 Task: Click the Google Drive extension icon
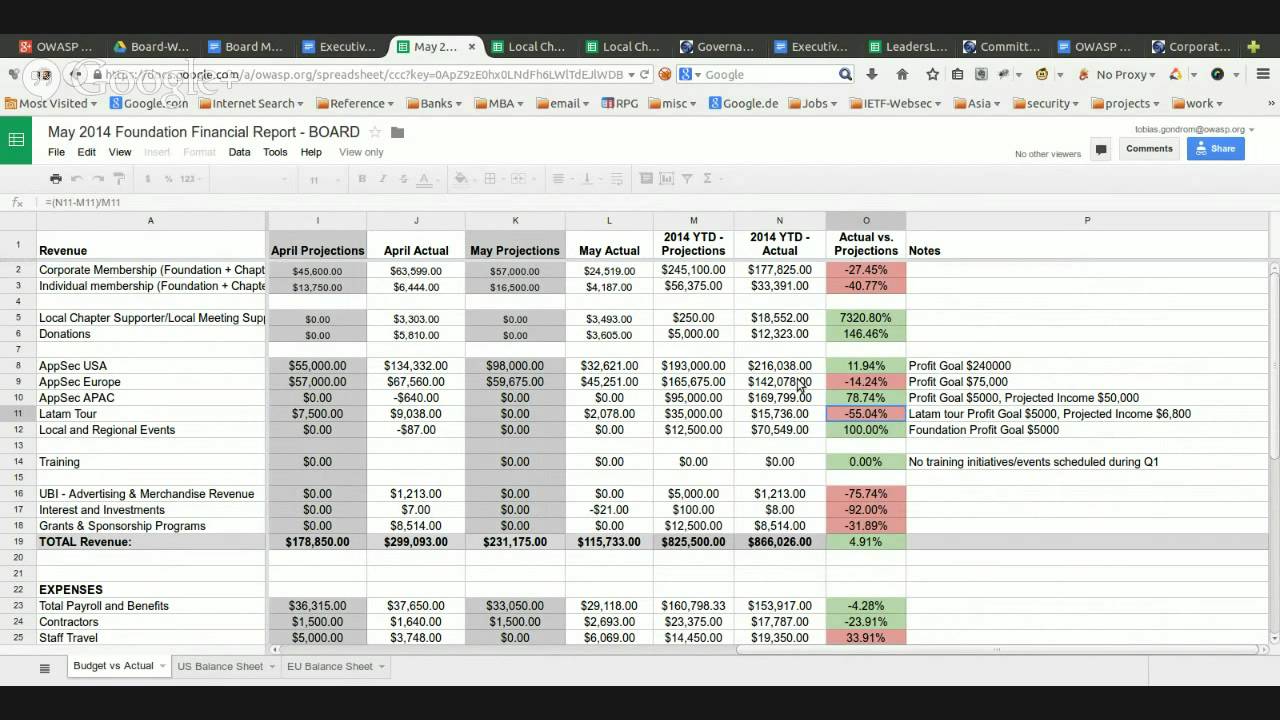pos(1176,74)
